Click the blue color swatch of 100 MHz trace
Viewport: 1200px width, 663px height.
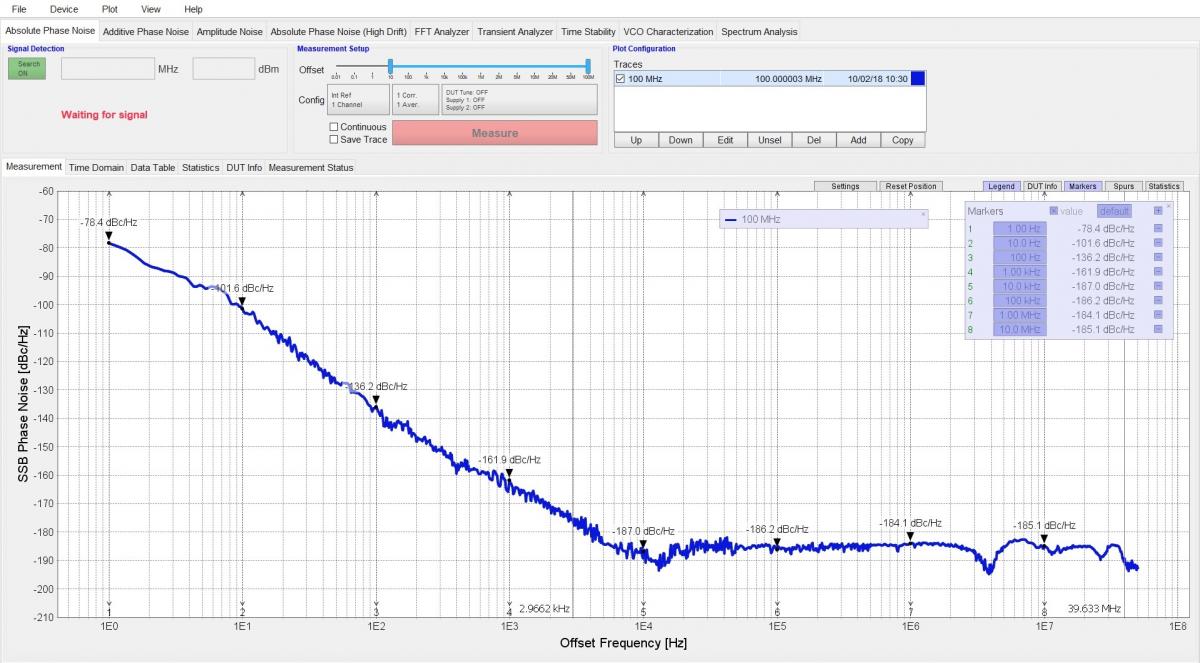point(917,79)
